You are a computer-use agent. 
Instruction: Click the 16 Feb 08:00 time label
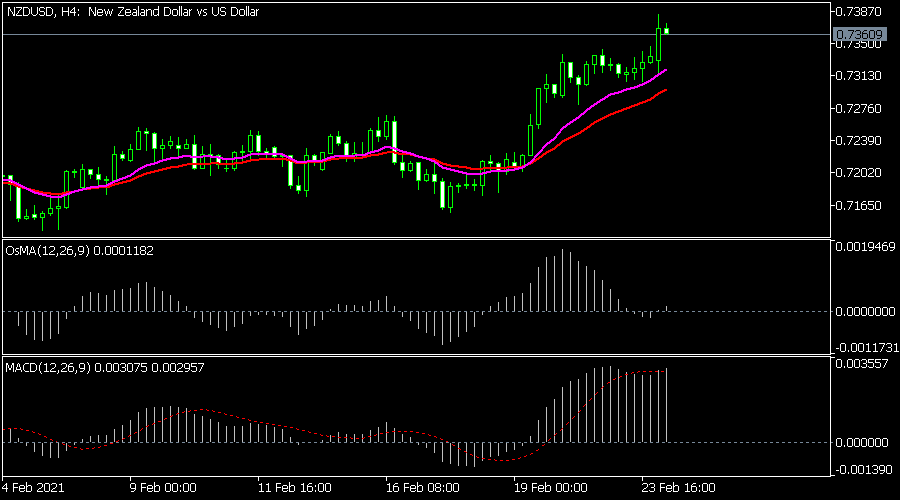click(x=422, y=488)
